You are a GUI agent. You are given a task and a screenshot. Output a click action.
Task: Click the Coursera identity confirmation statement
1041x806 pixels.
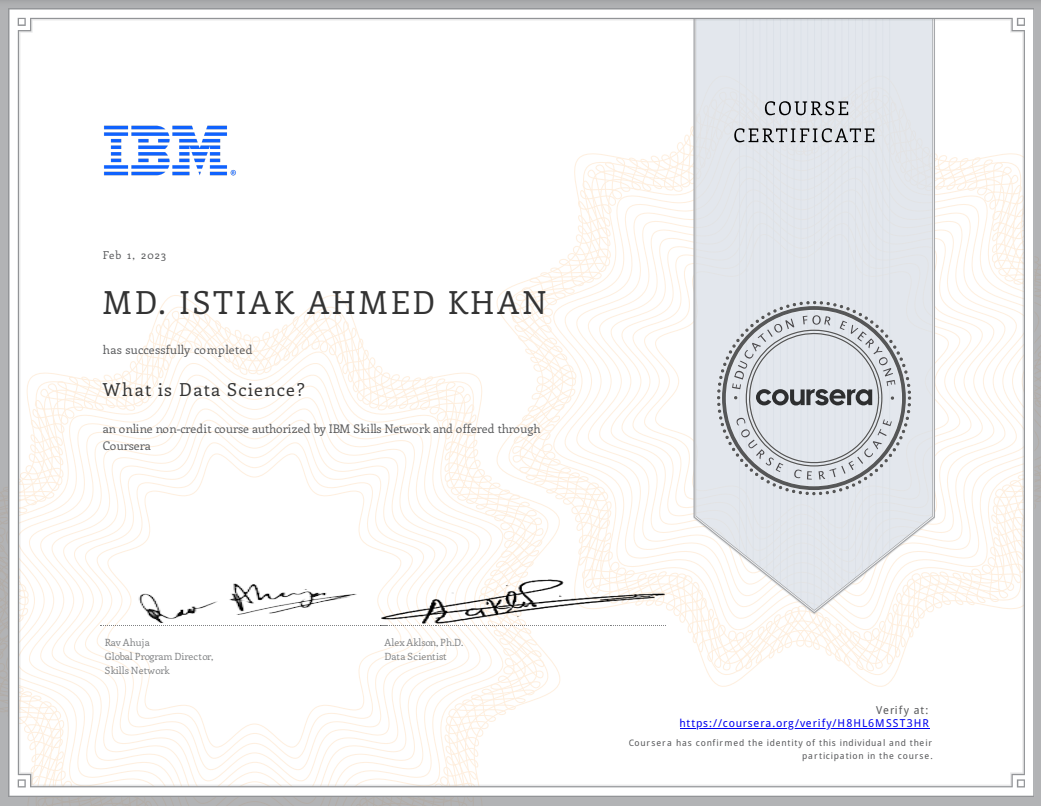[x=780, y=750]
